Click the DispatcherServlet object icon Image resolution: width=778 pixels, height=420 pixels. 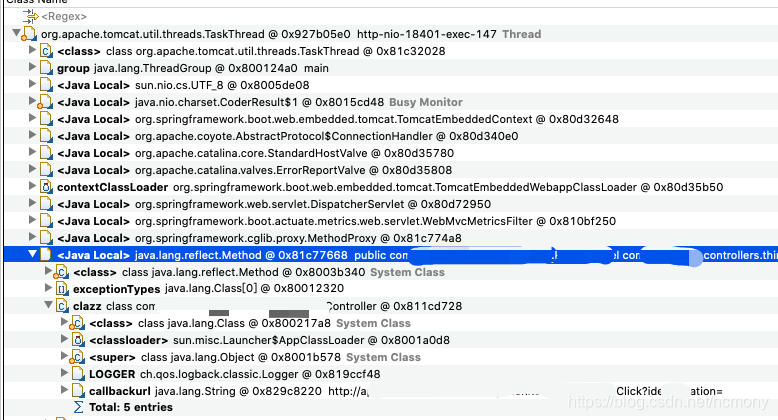tap(46, 204)
